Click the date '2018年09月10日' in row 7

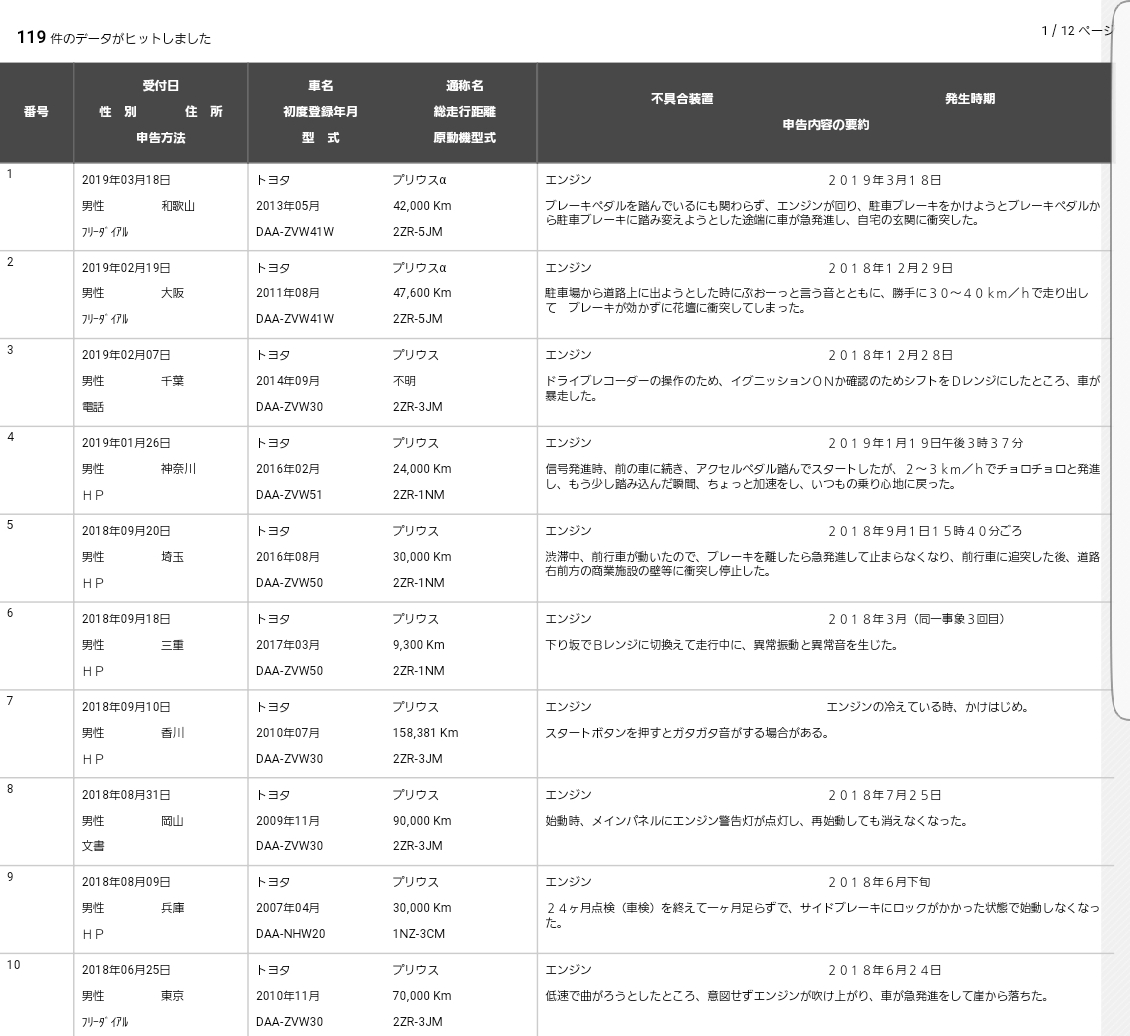pos(126,707)
